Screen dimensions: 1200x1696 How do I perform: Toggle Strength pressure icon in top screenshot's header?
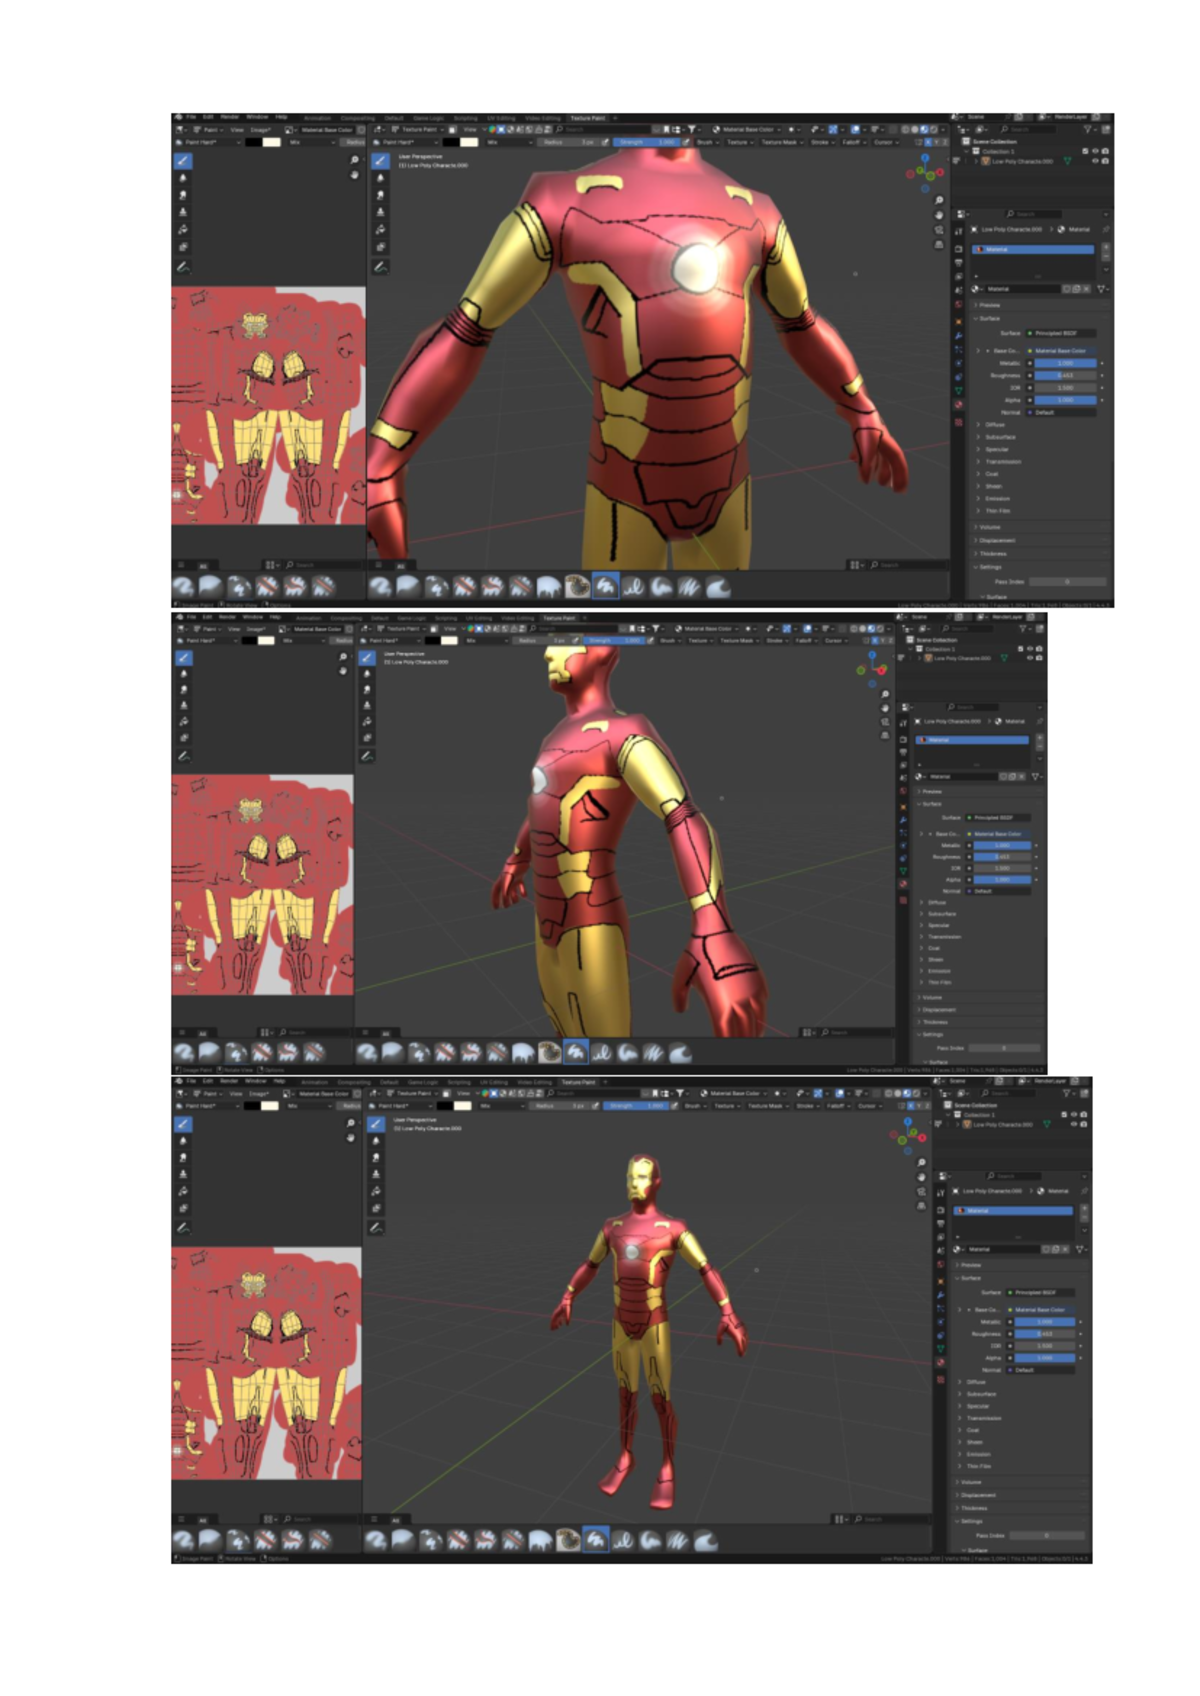(685, 142)
